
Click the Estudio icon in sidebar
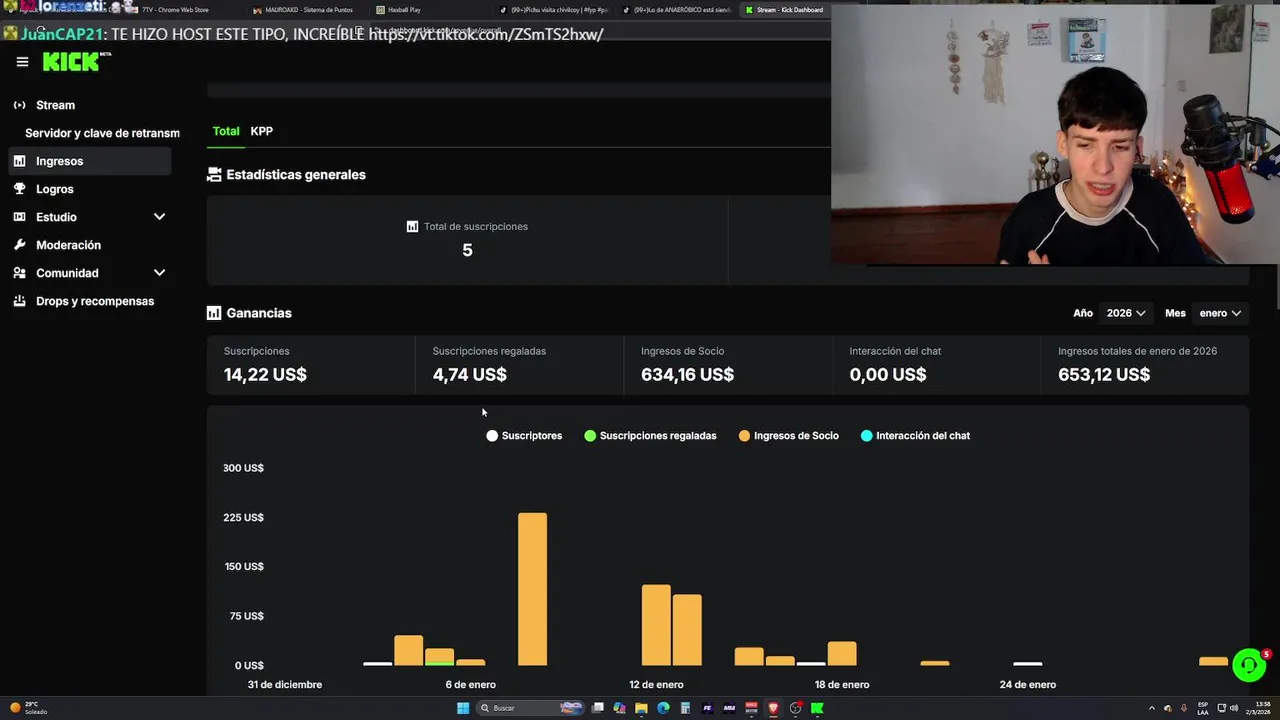tap(19, 217)
